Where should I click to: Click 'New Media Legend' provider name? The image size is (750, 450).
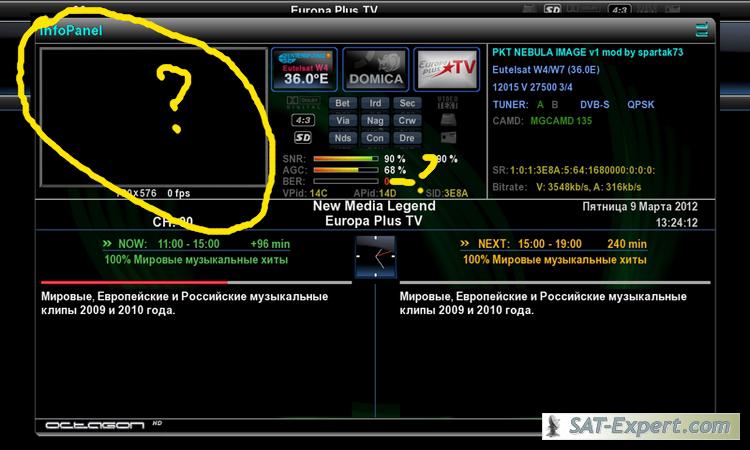tap(374, 206)
